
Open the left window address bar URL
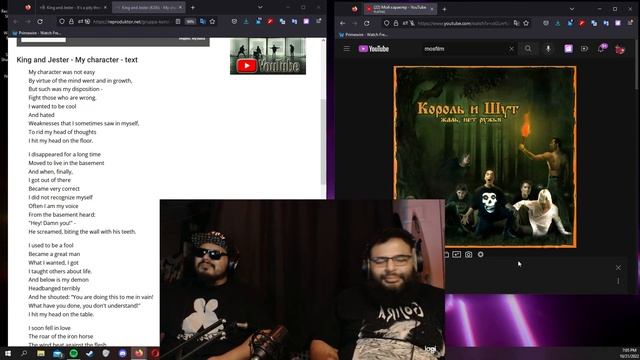[131, 22]
